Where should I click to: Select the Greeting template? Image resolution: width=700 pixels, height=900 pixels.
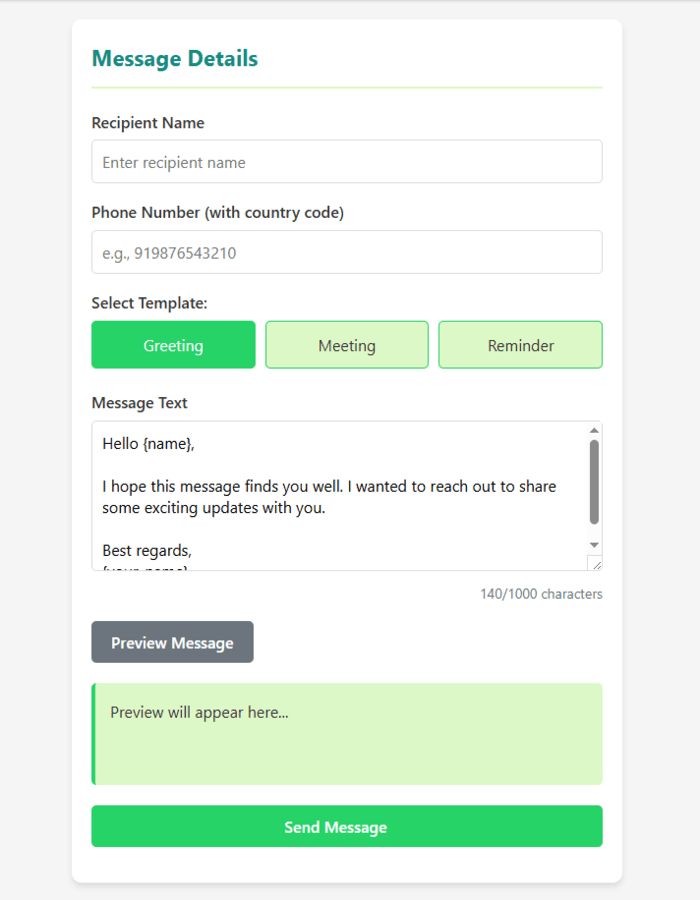pos(173,345)
